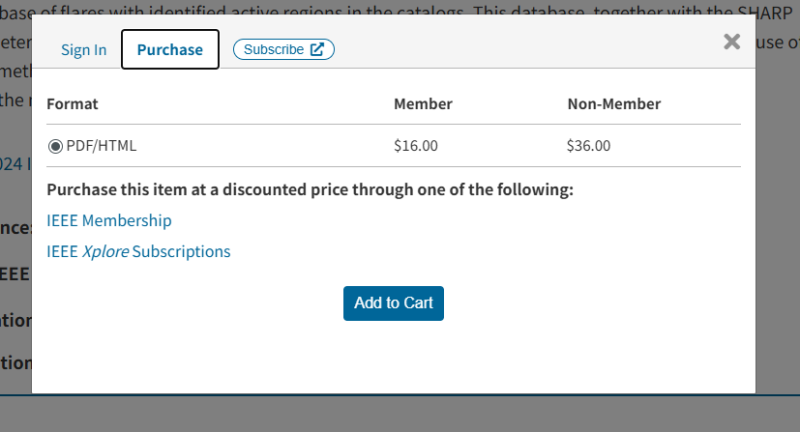
Task: Click the discounted price heading text
Action: (310, 190)
